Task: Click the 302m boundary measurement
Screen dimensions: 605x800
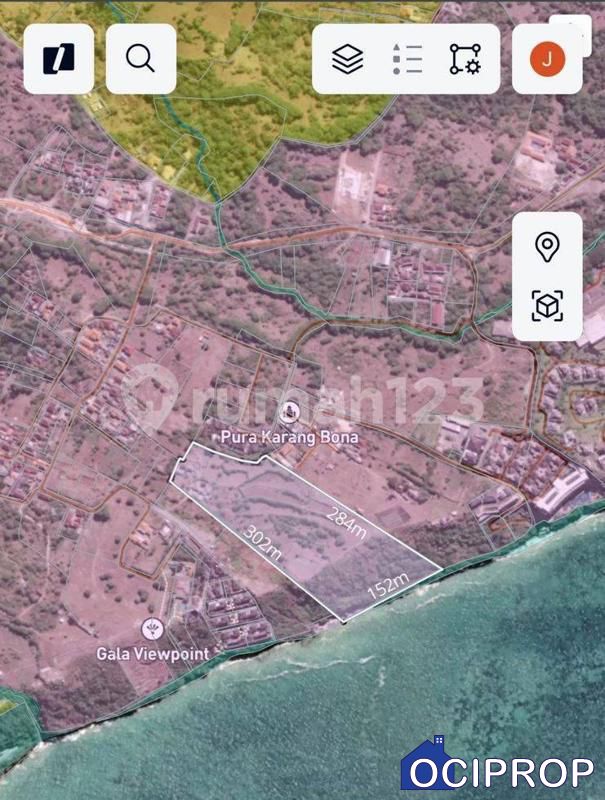Action: [x=263, y=543]
